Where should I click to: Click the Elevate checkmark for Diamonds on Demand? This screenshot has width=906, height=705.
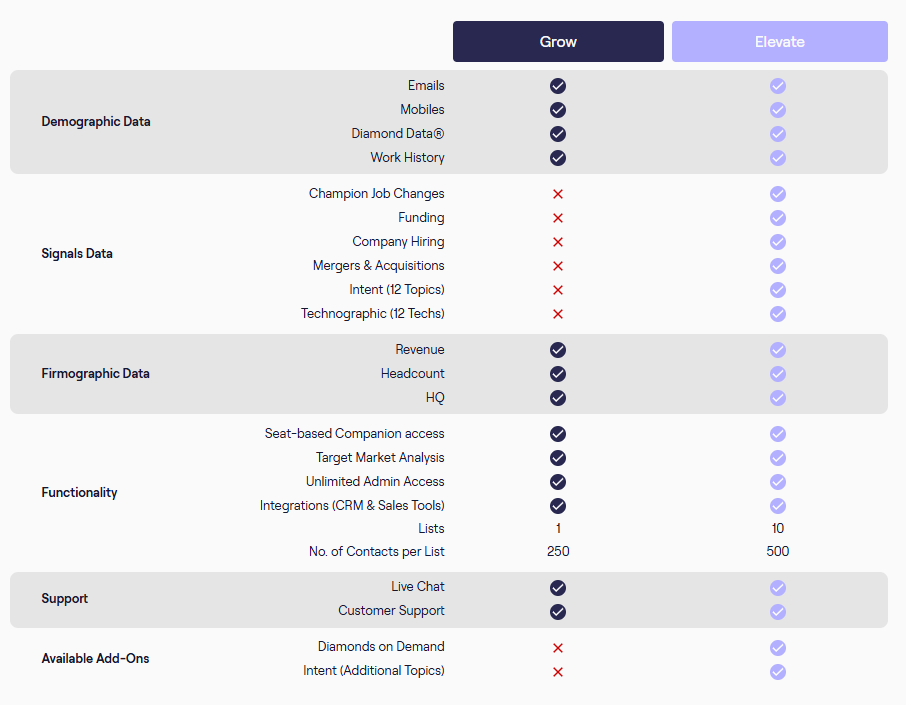tap(778, 648)
